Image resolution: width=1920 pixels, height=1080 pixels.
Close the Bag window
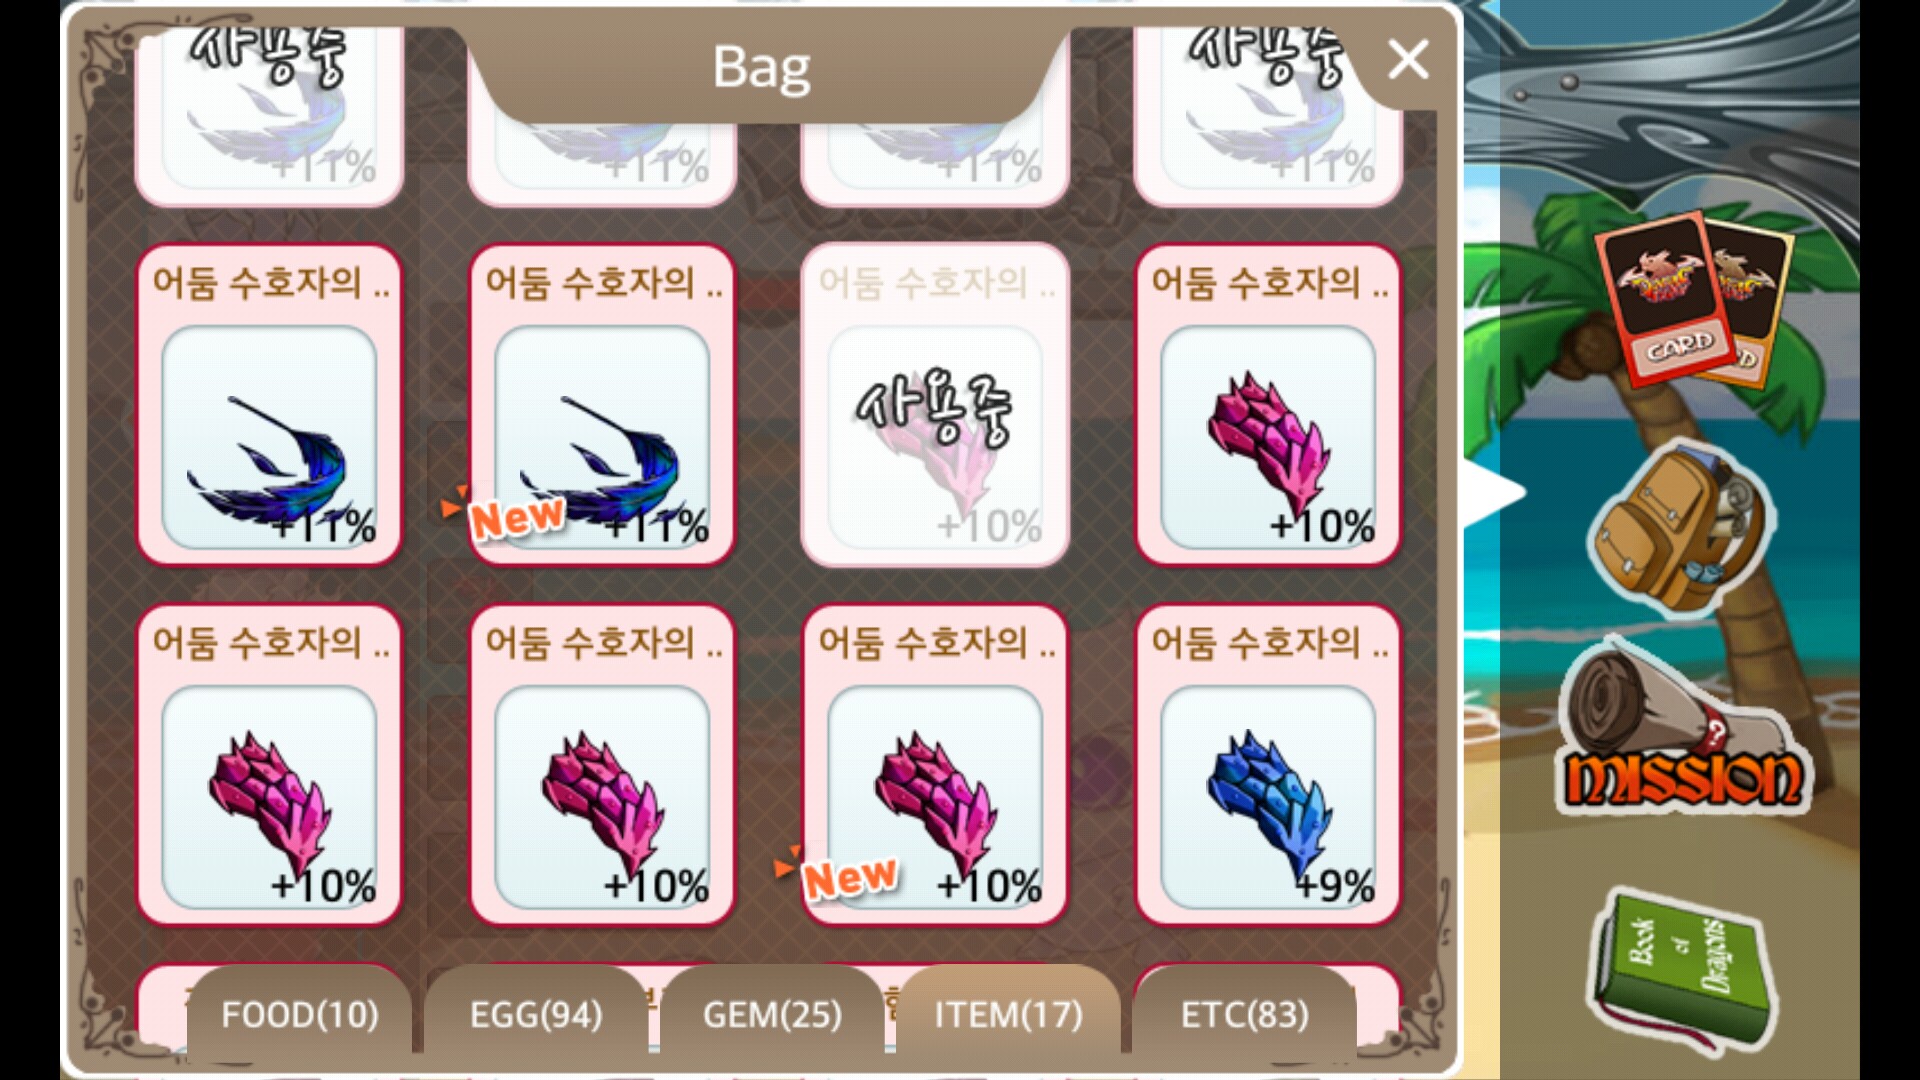click(1408, 60)
